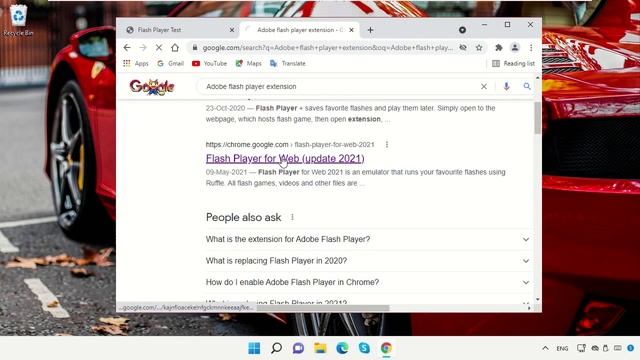Clear the search query text
Screen dimensions: 640x360
tap(484, 87)
